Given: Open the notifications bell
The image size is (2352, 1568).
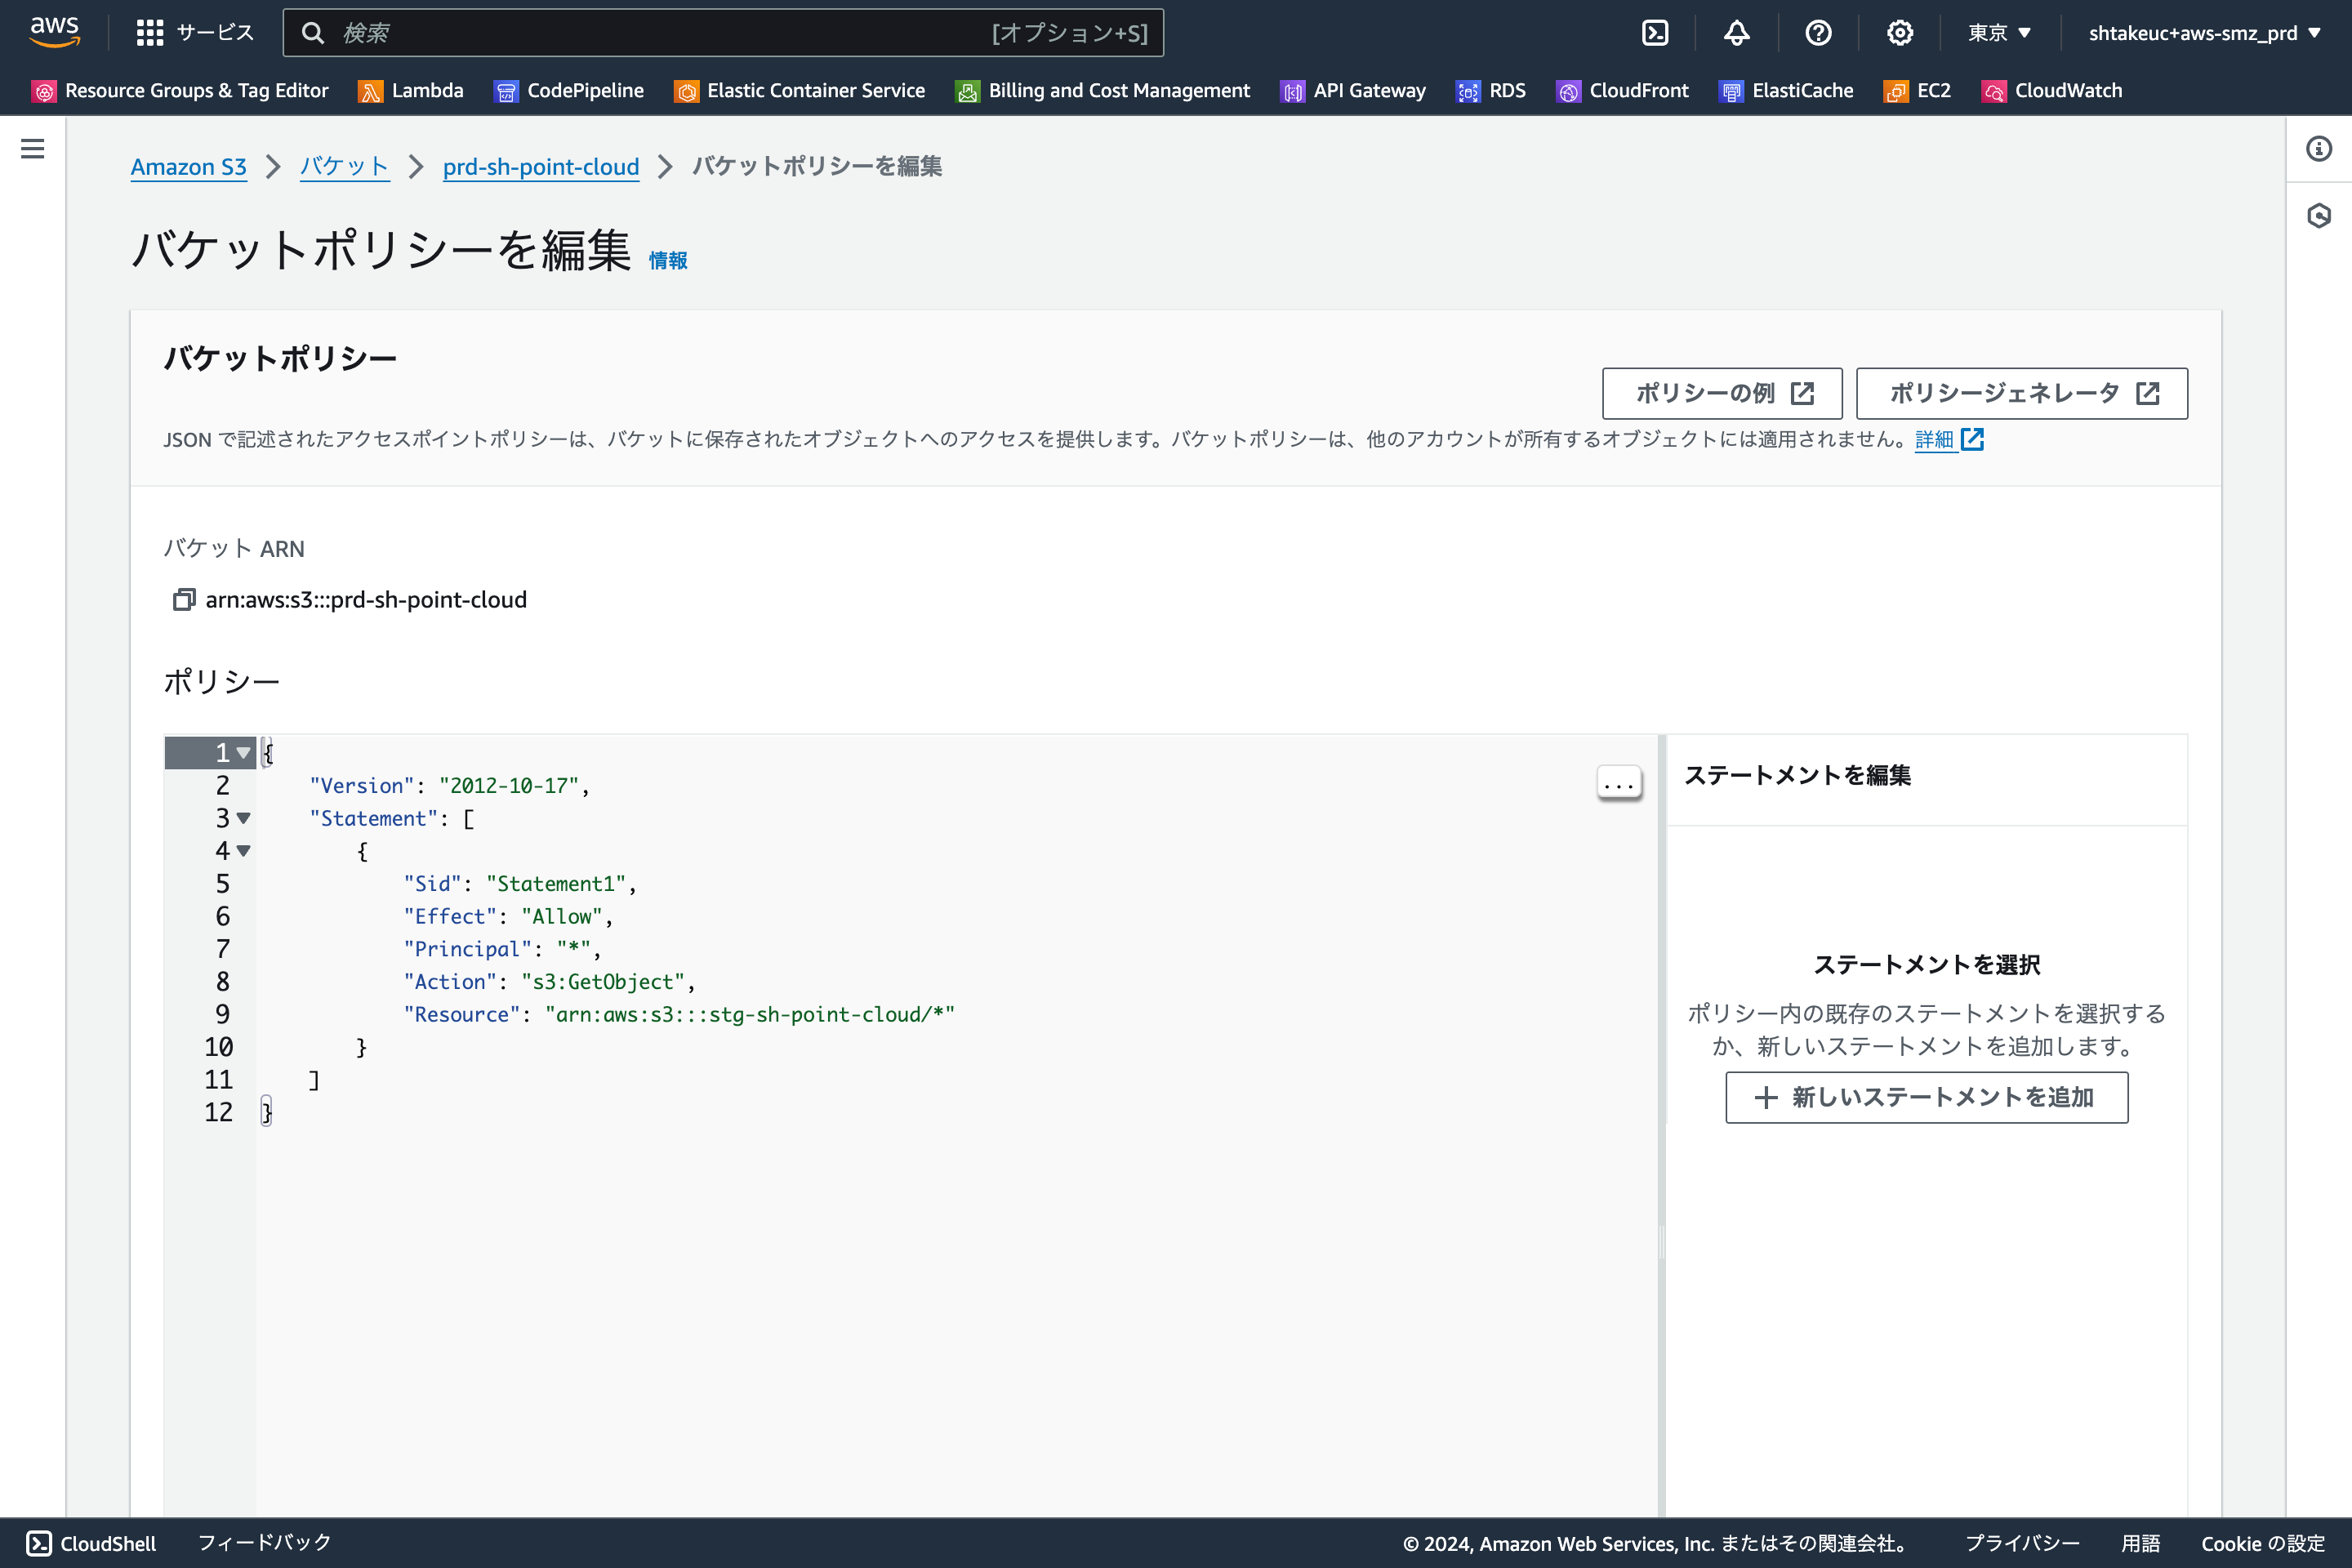Looking at the screenshot, I should pyautogui.click(x=1737, y=33).
